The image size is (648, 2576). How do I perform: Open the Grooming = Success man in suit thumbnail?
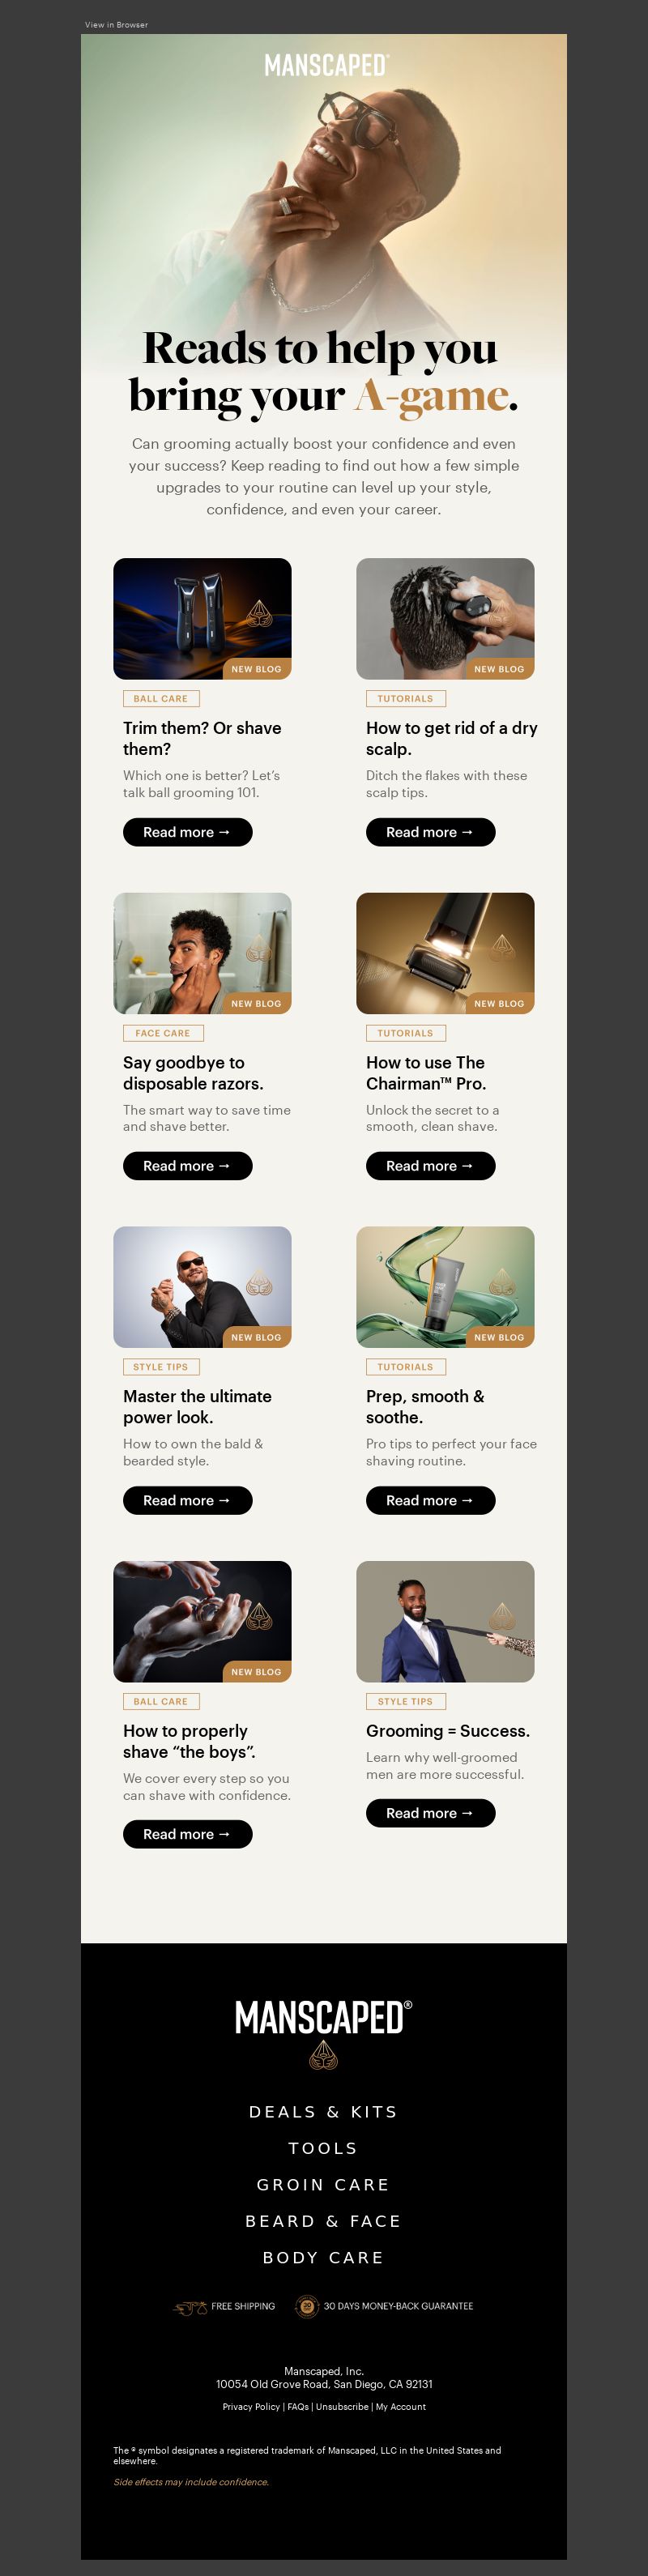[445, 1621]
